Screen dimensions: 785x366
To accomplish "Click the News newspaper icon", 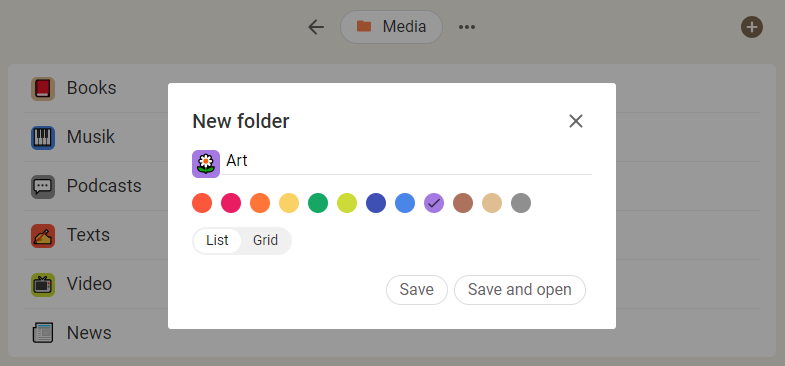I will (43, 333).
